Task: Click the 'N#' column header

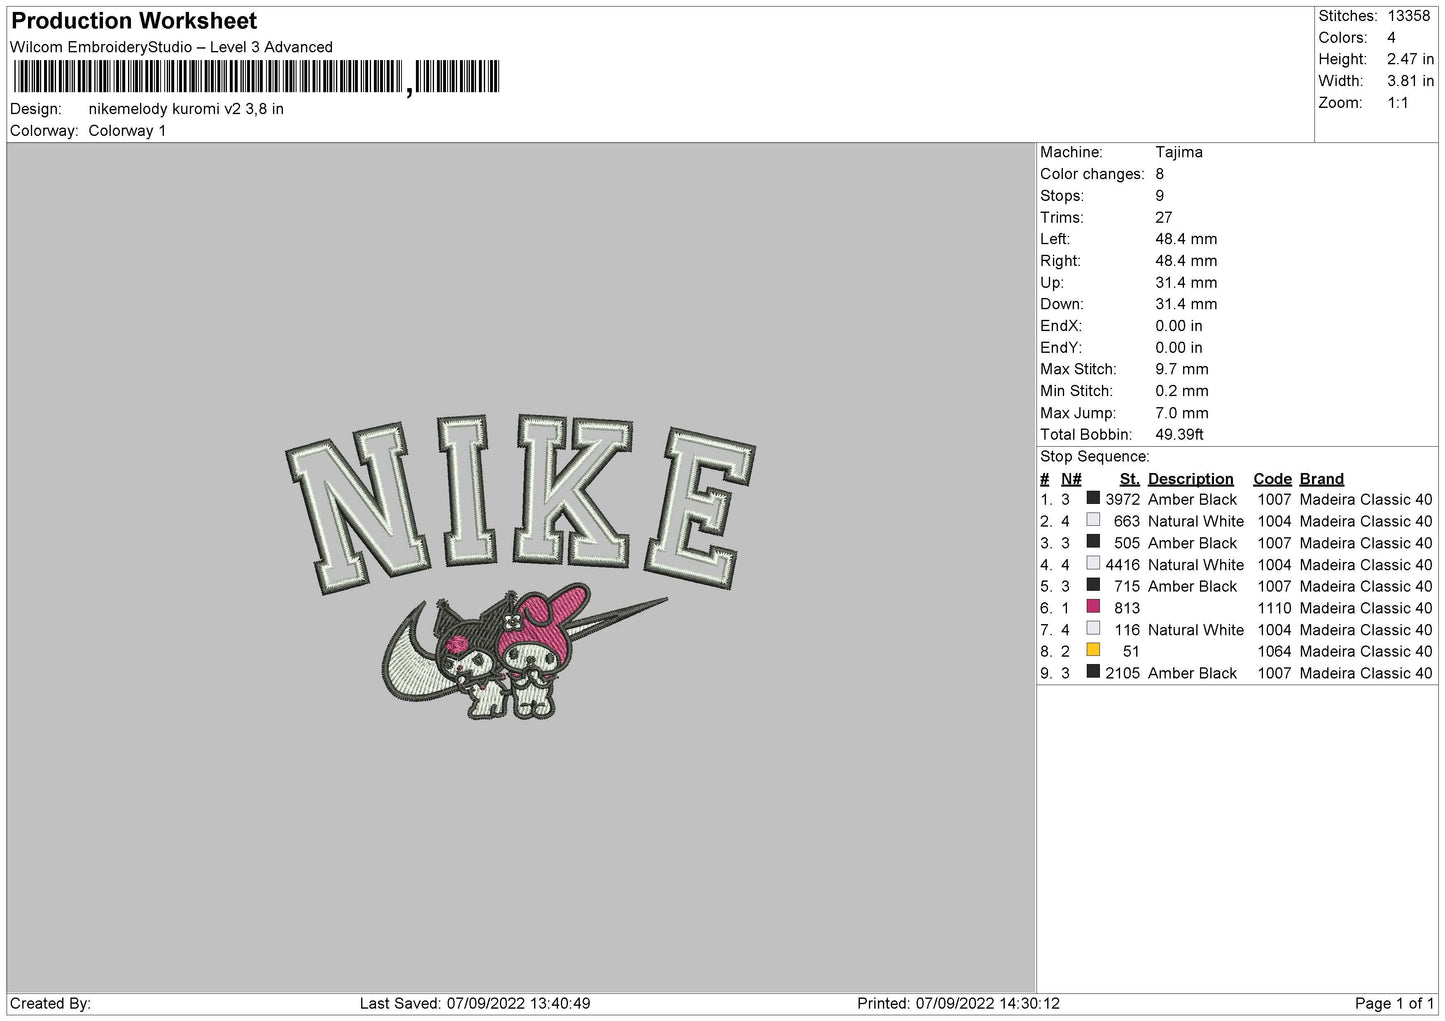Action: [1071, 479]
